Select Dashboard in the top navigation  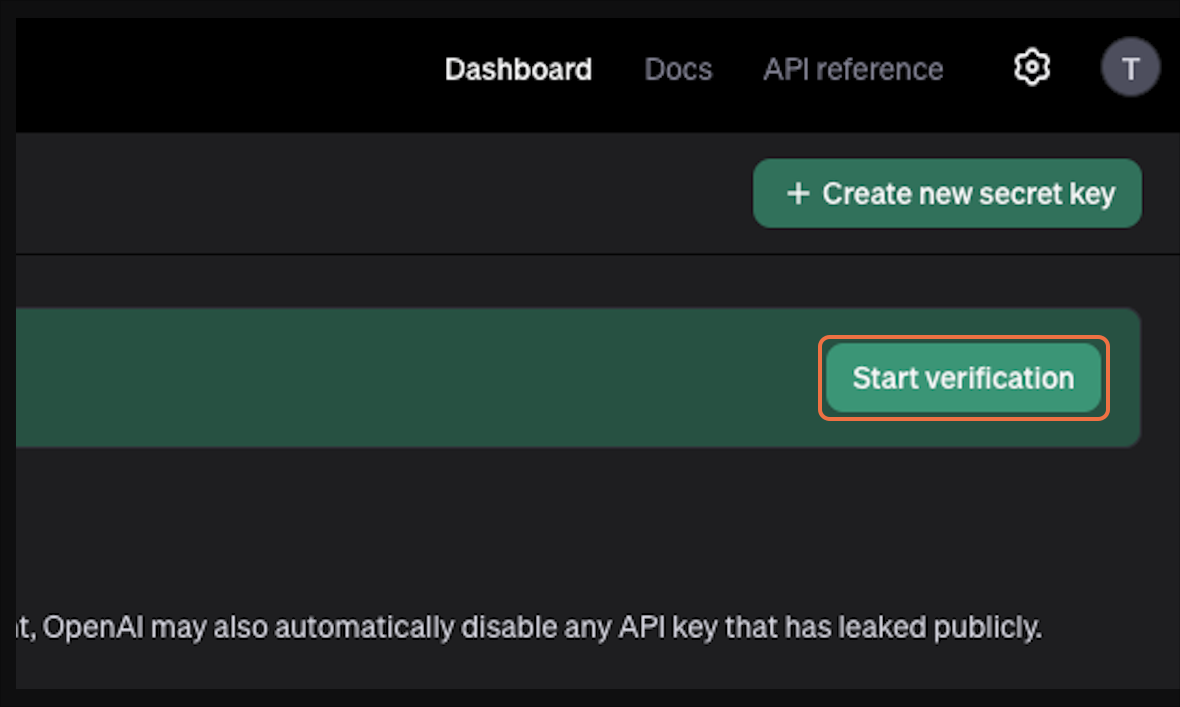click(518, 69)
